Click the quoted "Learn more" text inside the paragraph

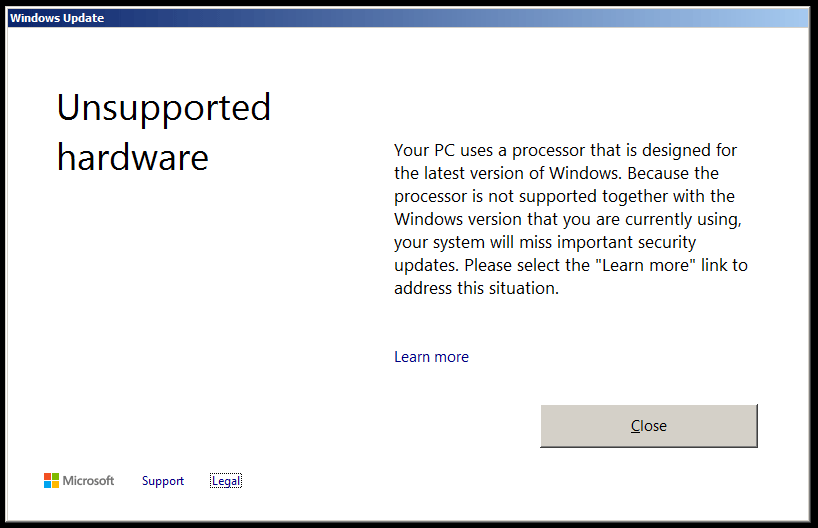(x=641, y=265)
